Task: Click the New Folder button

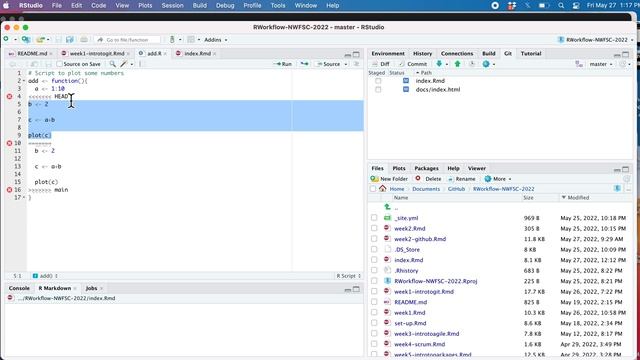Action: (x=389, y=179)
